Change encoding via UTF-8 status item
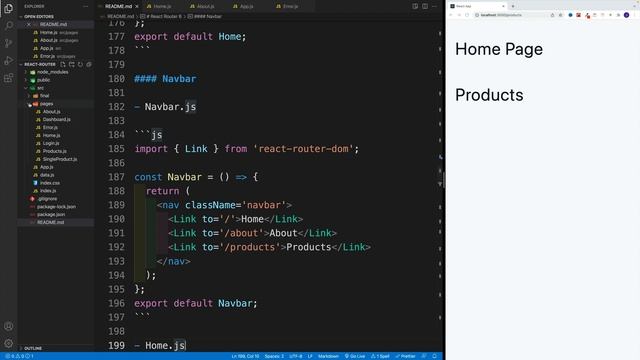The width and height of the screenshot is (640, 360). [296, 356]
